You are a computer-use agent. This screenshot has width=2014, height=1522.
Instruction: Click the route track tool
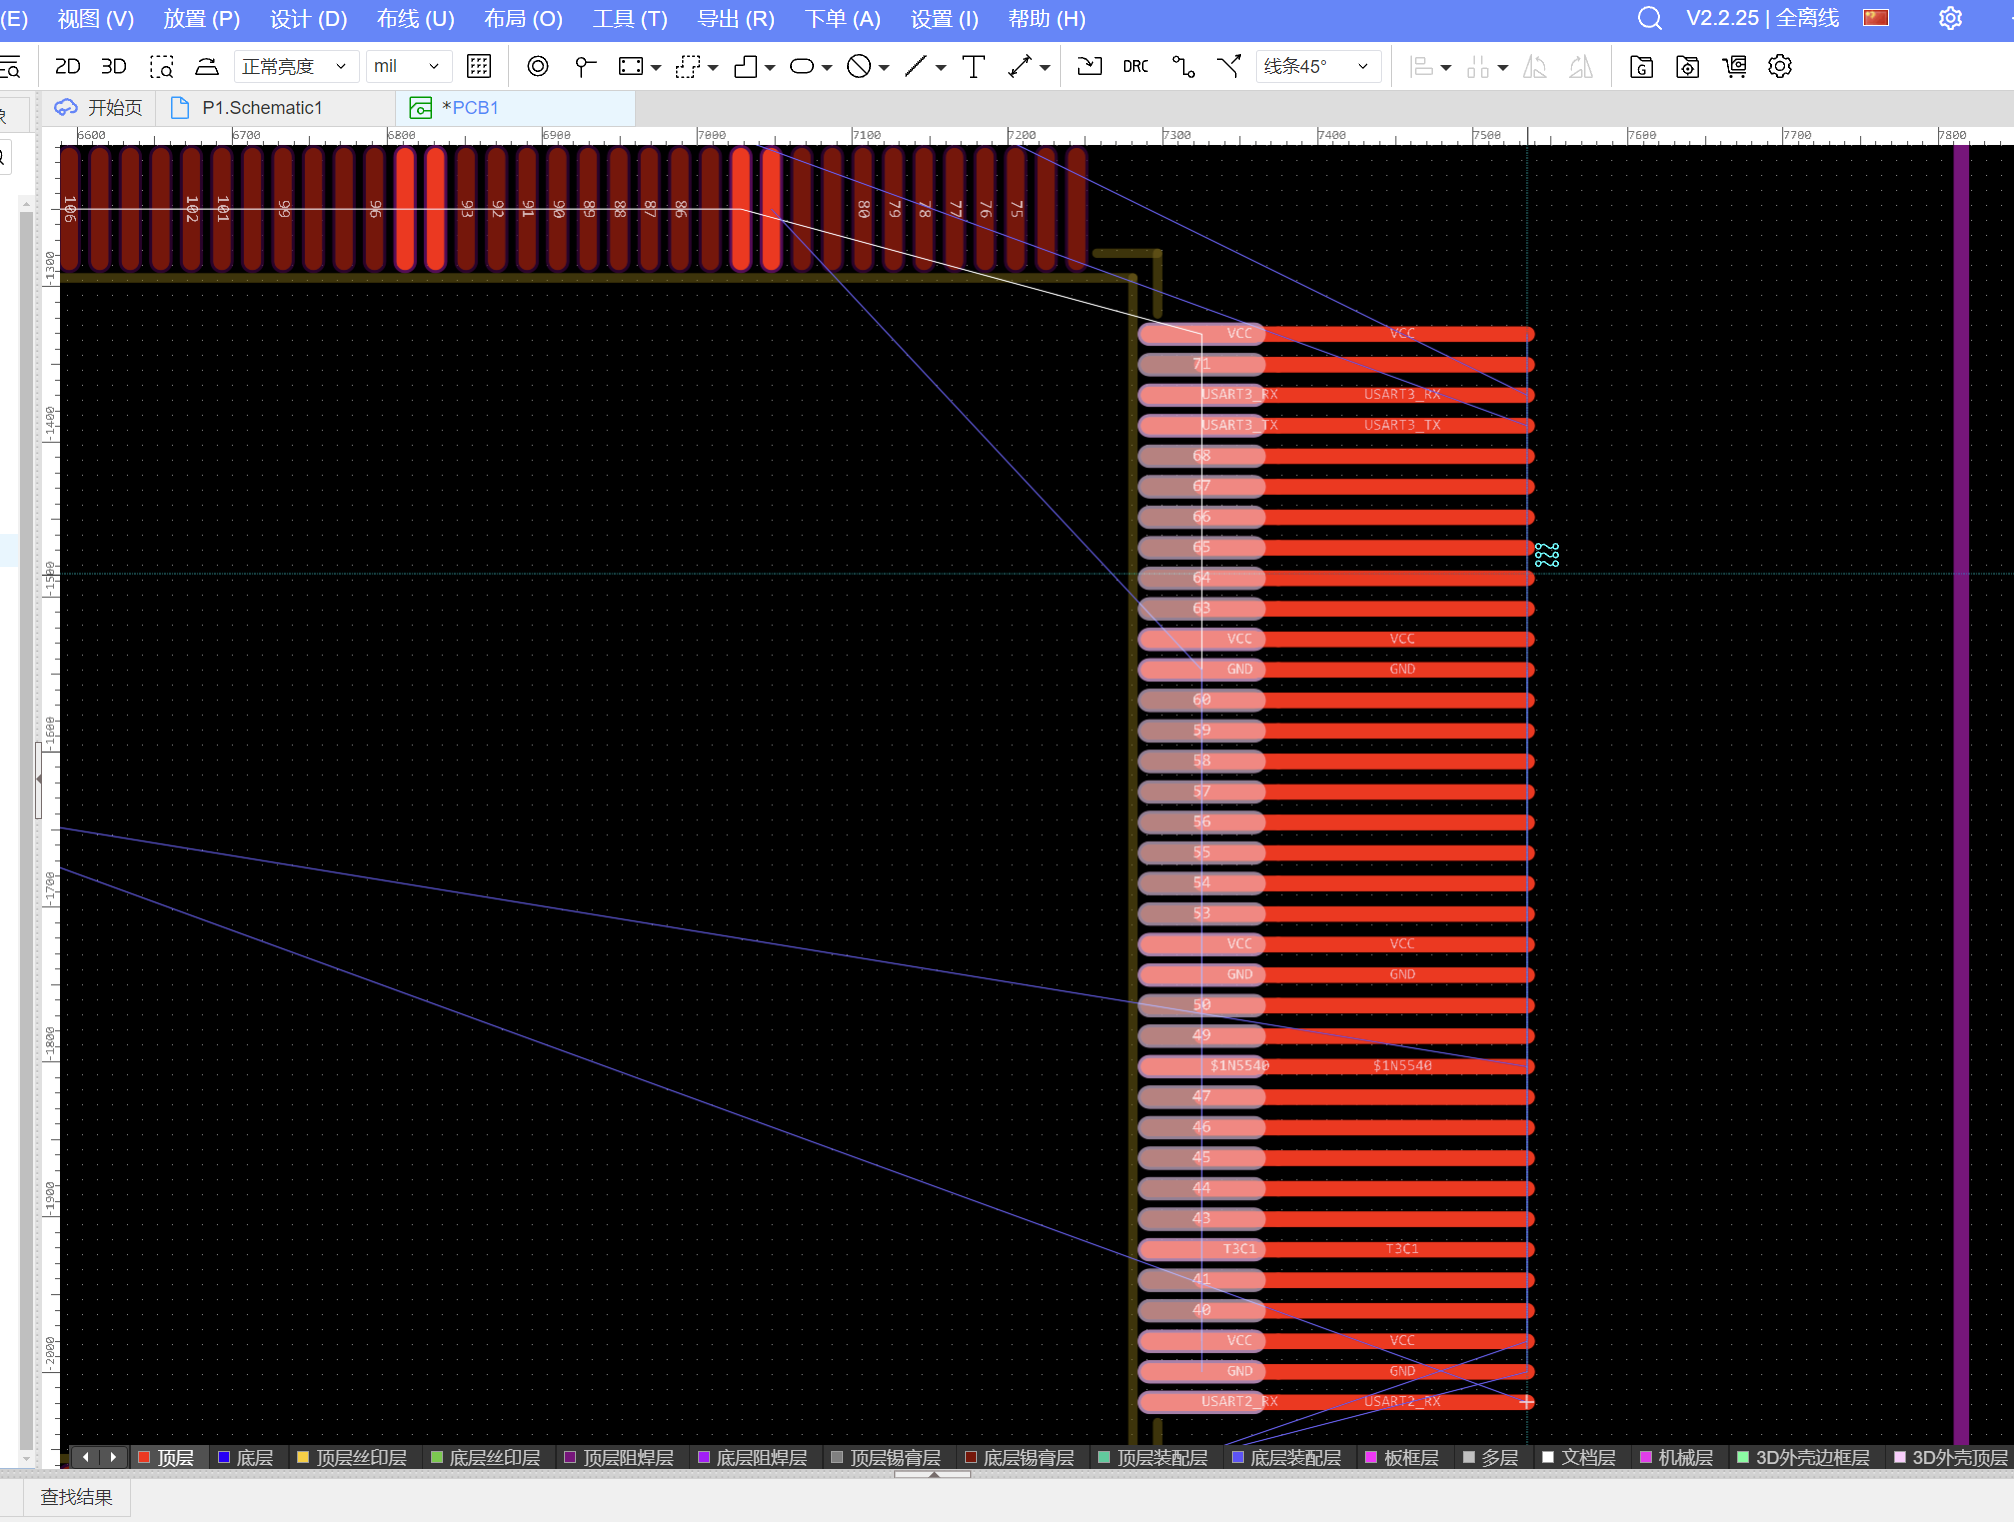click(x=1184, y=66)
